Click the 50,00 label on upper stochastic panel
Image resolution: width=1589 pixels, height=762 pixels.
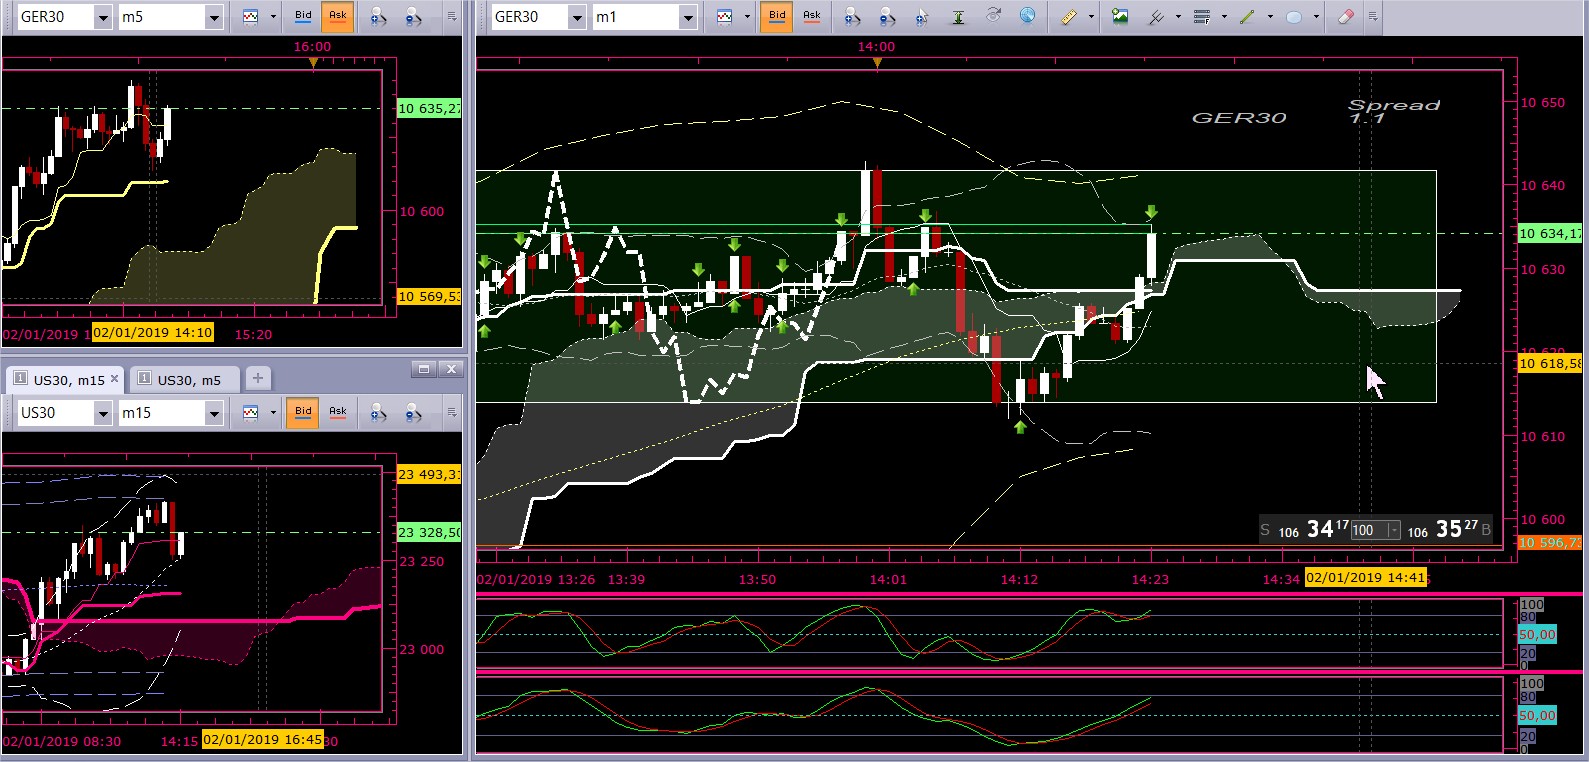pyautogui.click(x=1537, y=635)
